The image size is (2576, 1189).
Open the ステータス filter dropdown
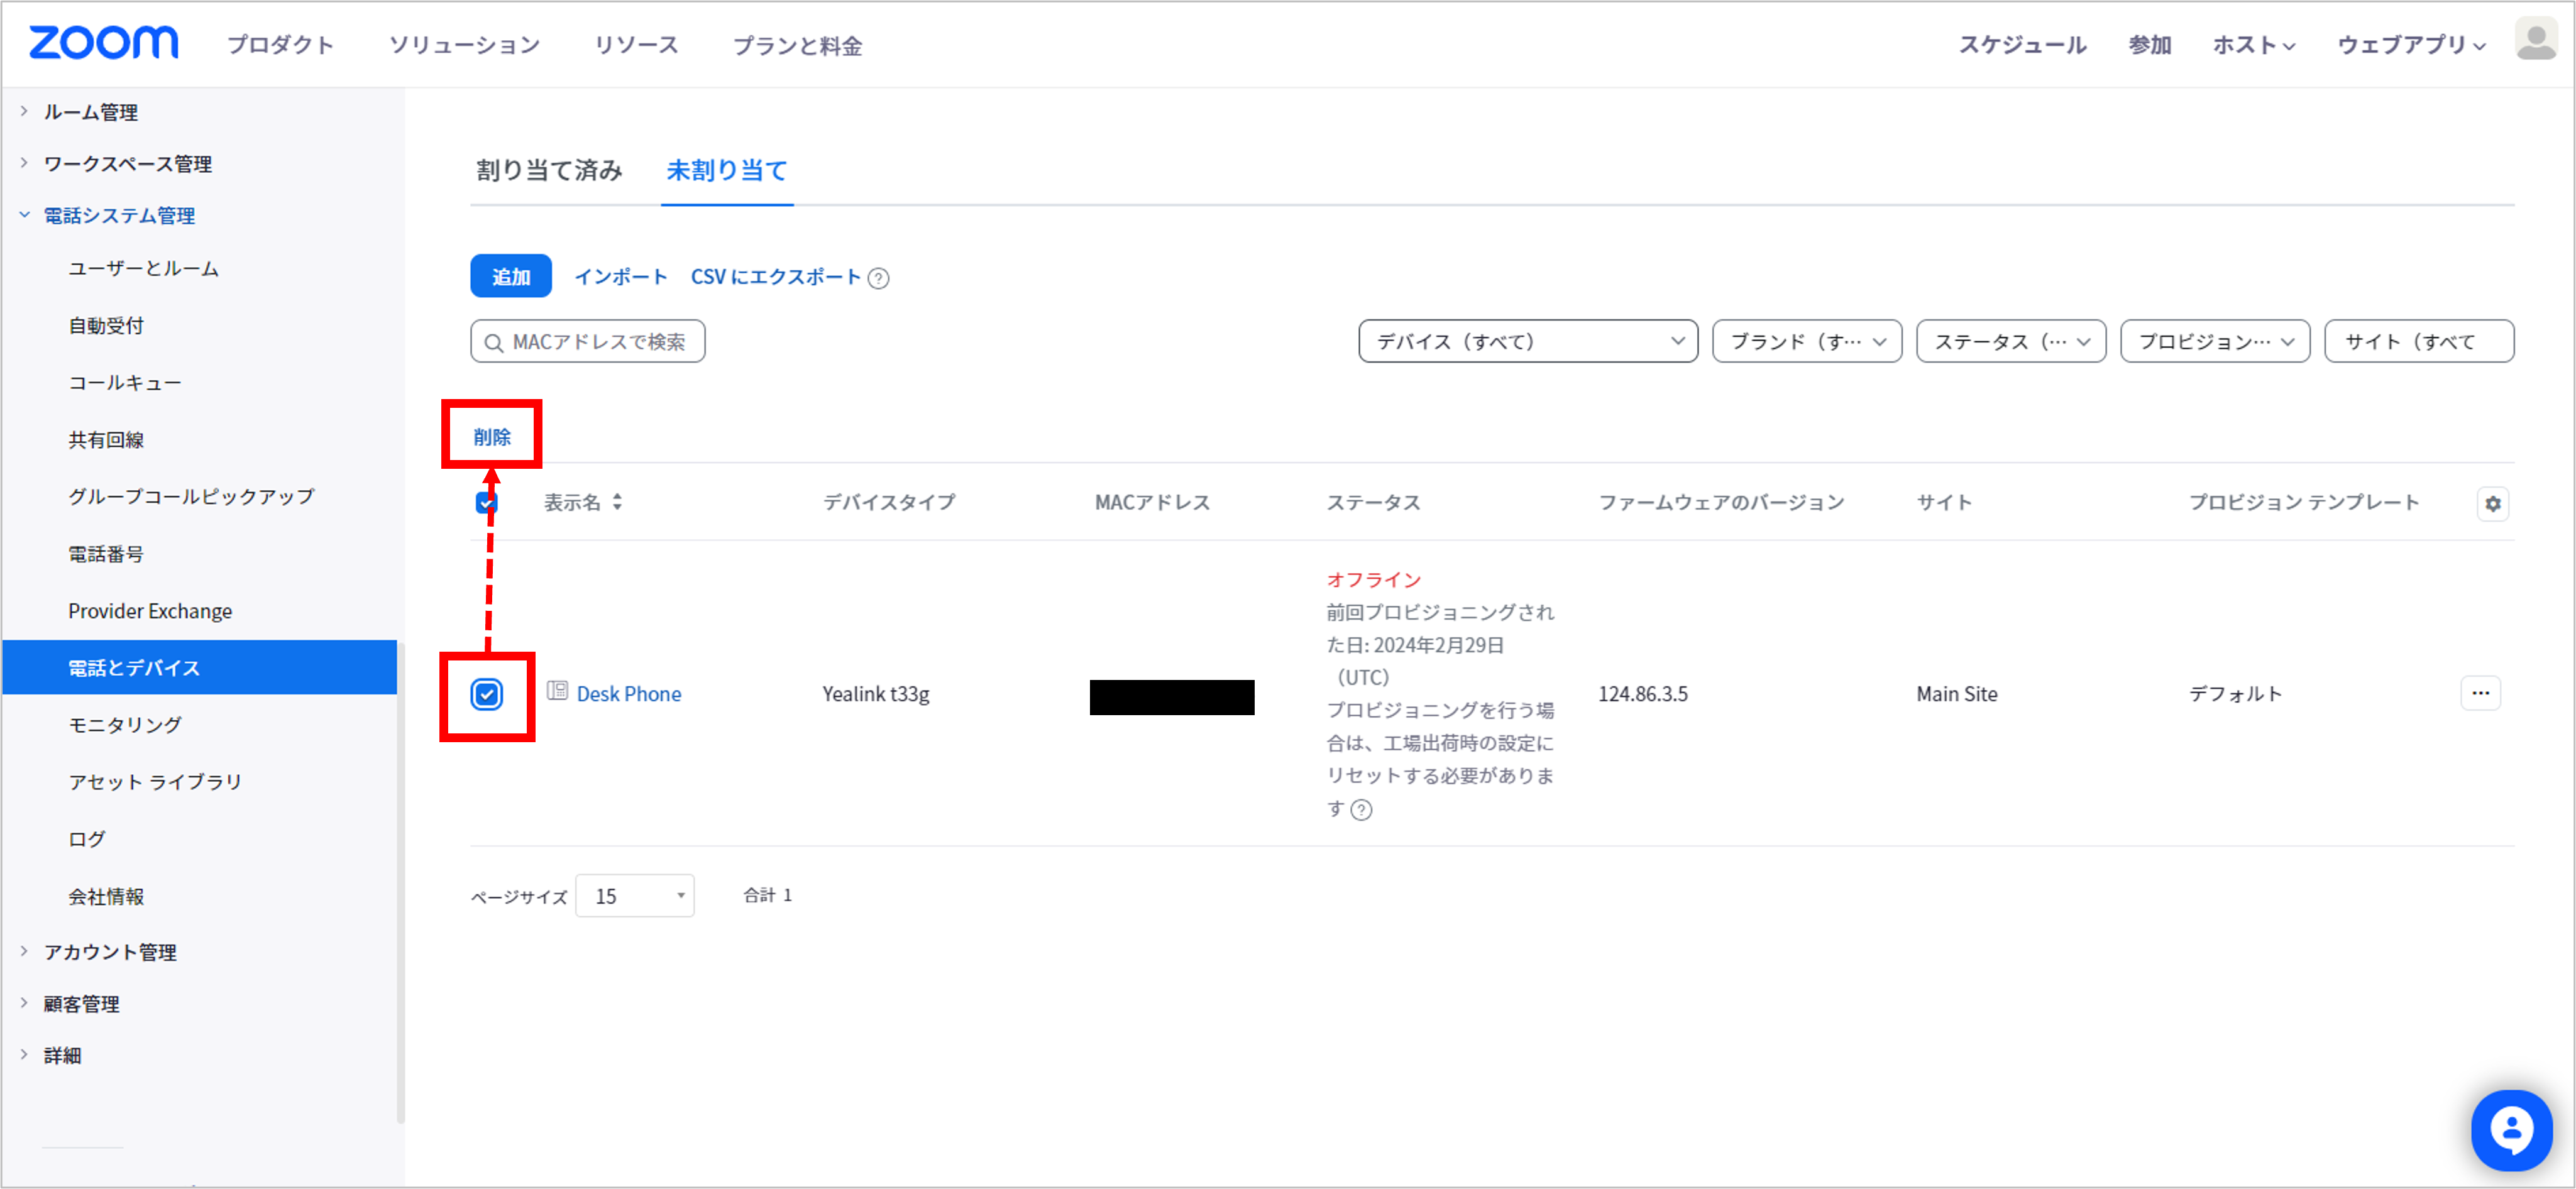tap(2010, 341)
